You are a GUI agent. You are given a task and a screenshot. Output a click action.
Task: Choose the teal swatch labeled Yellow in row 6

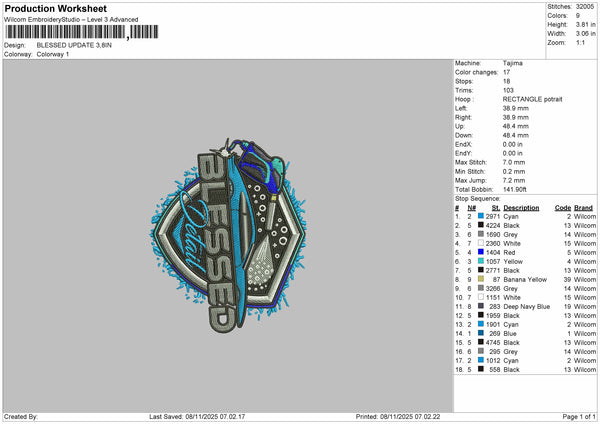pyautogui.click(x=481, y=261)
